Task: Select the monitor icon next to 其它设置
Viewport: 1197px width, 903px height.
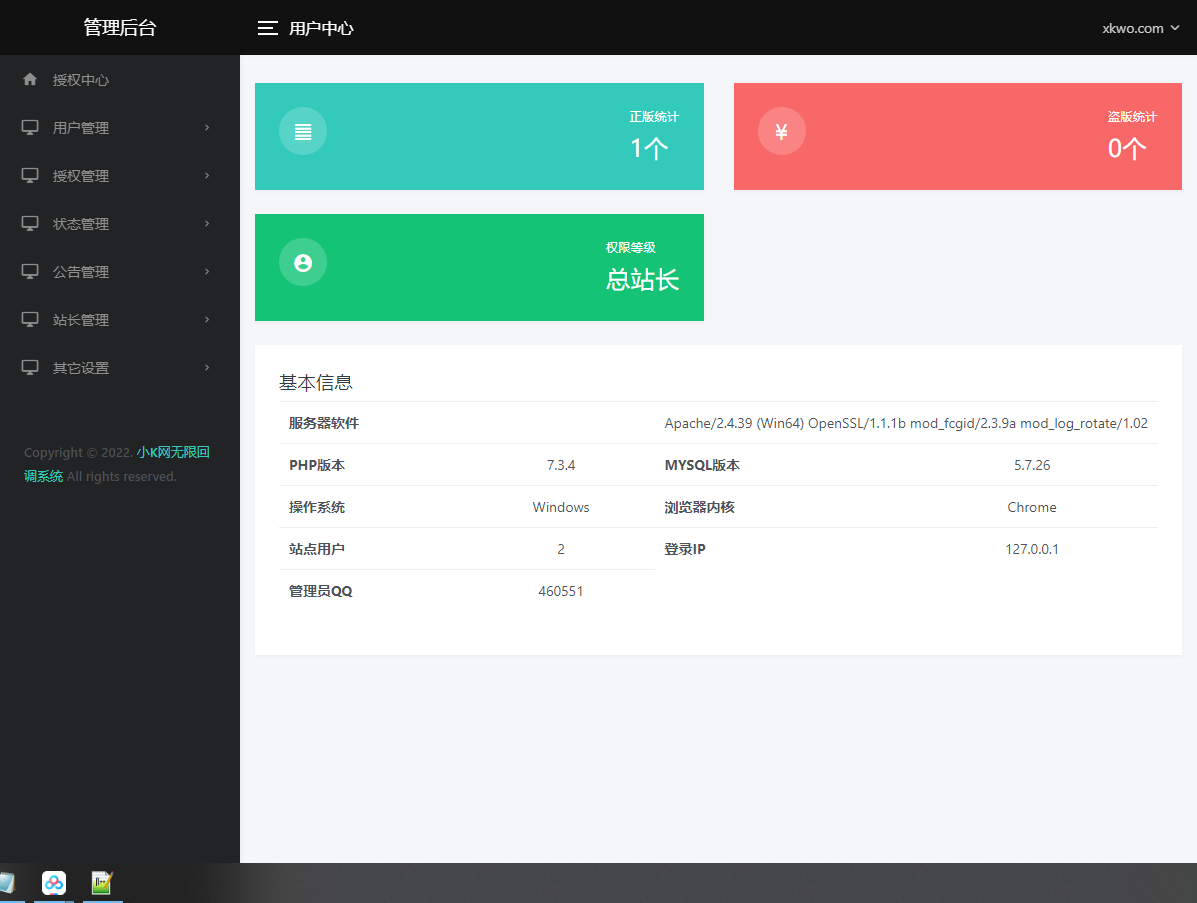Action: (29, 367)
